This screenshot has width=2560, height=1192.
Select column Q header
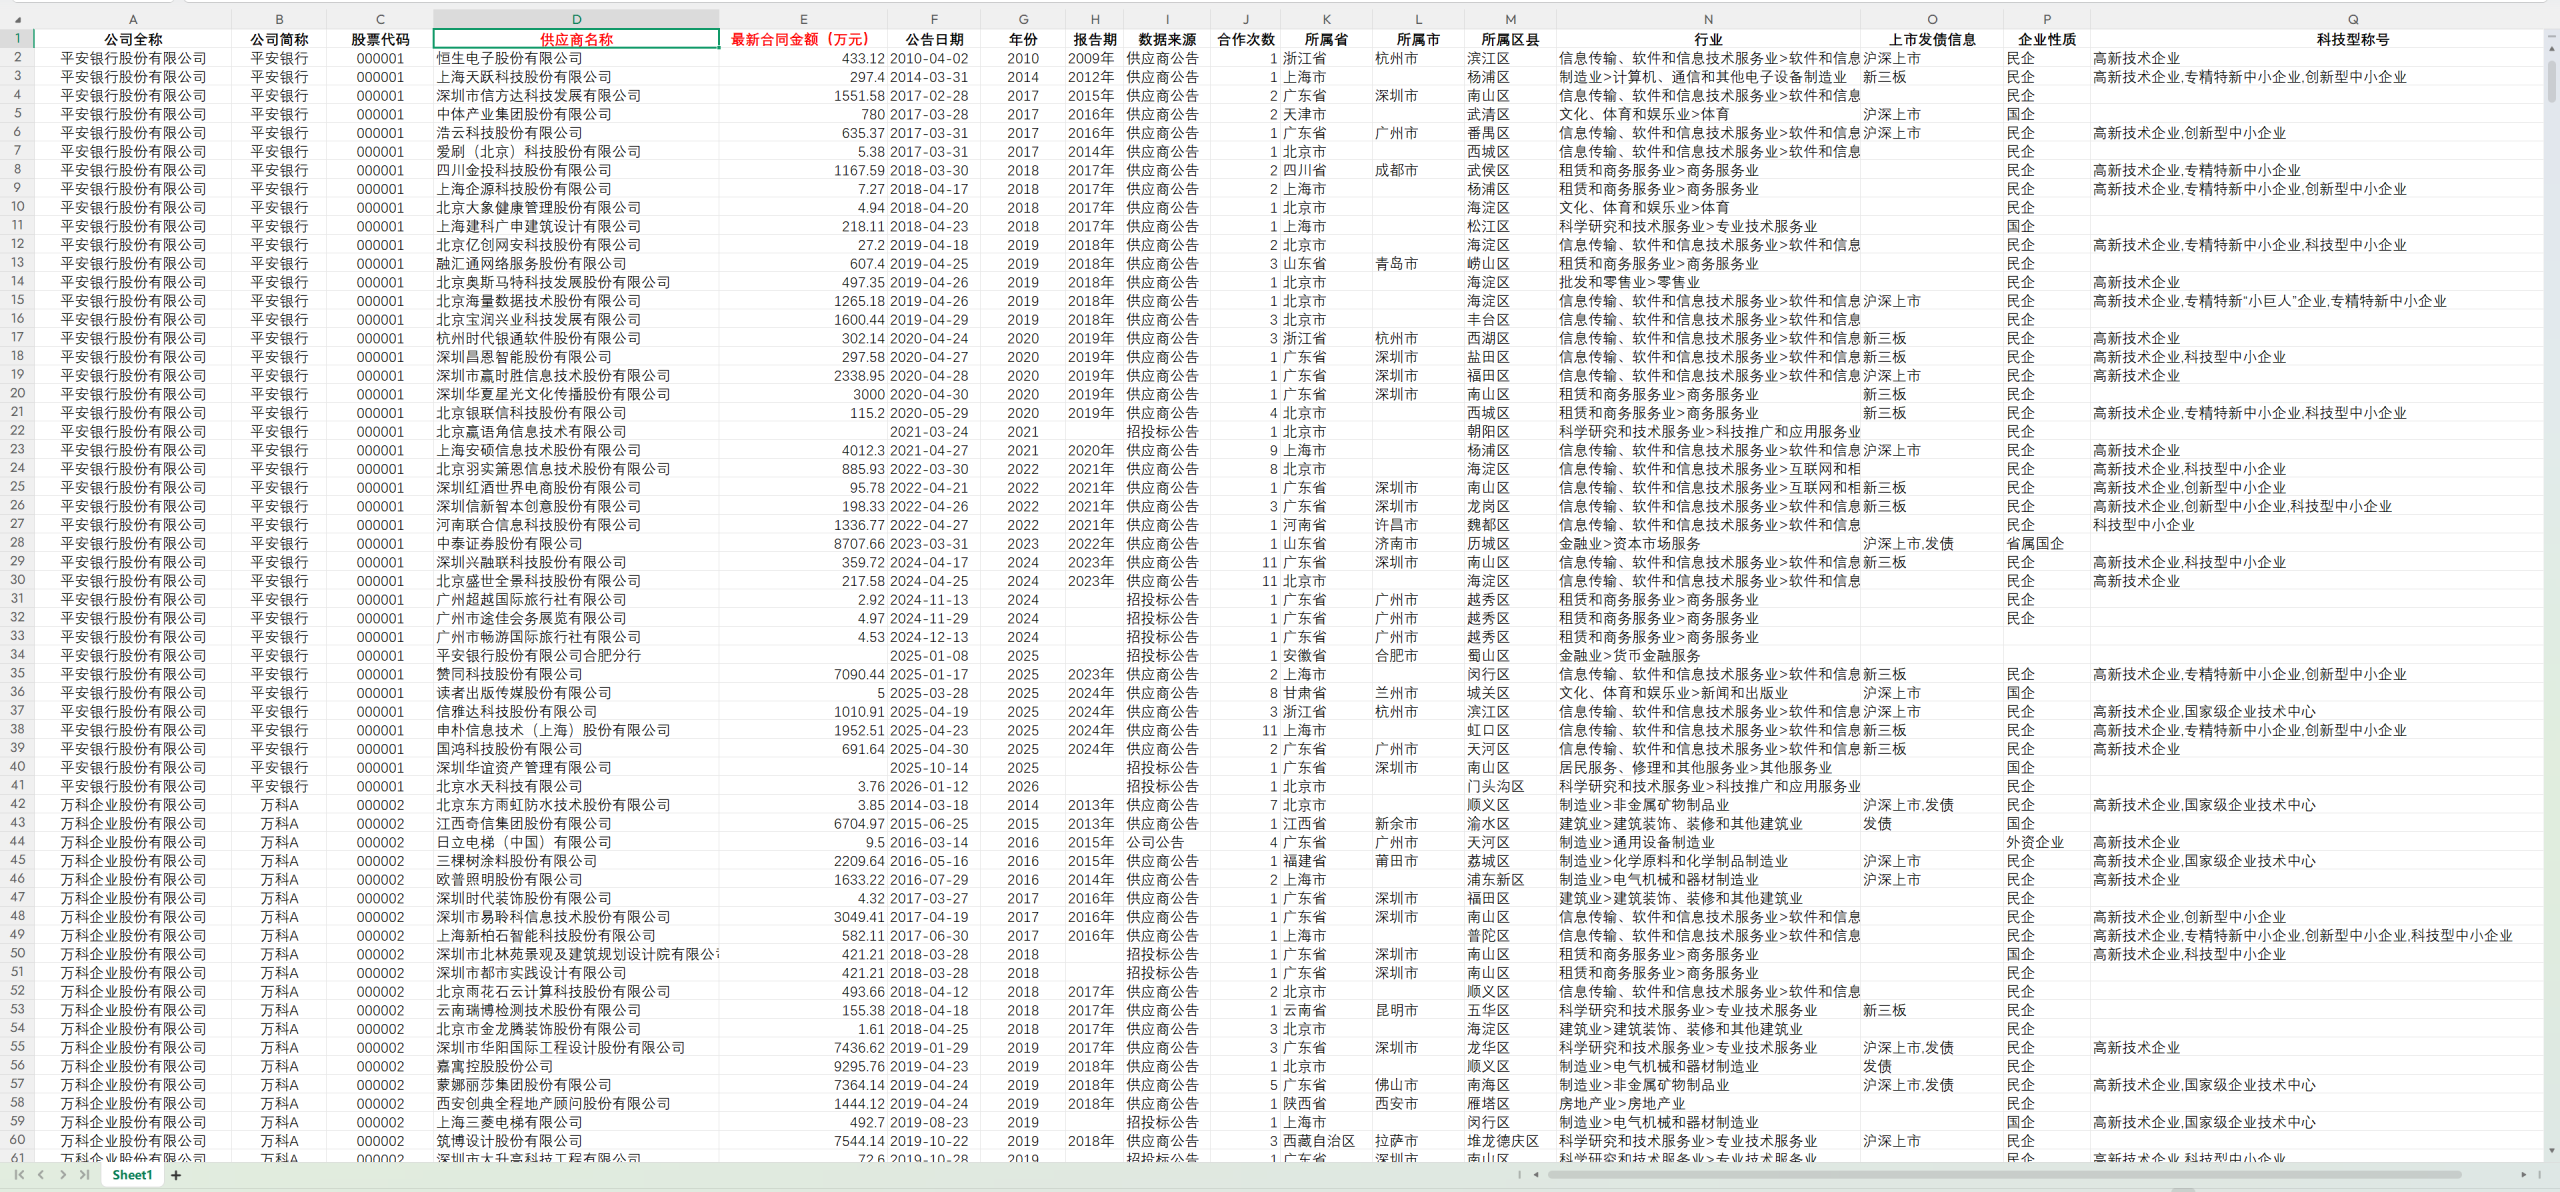2352,19
